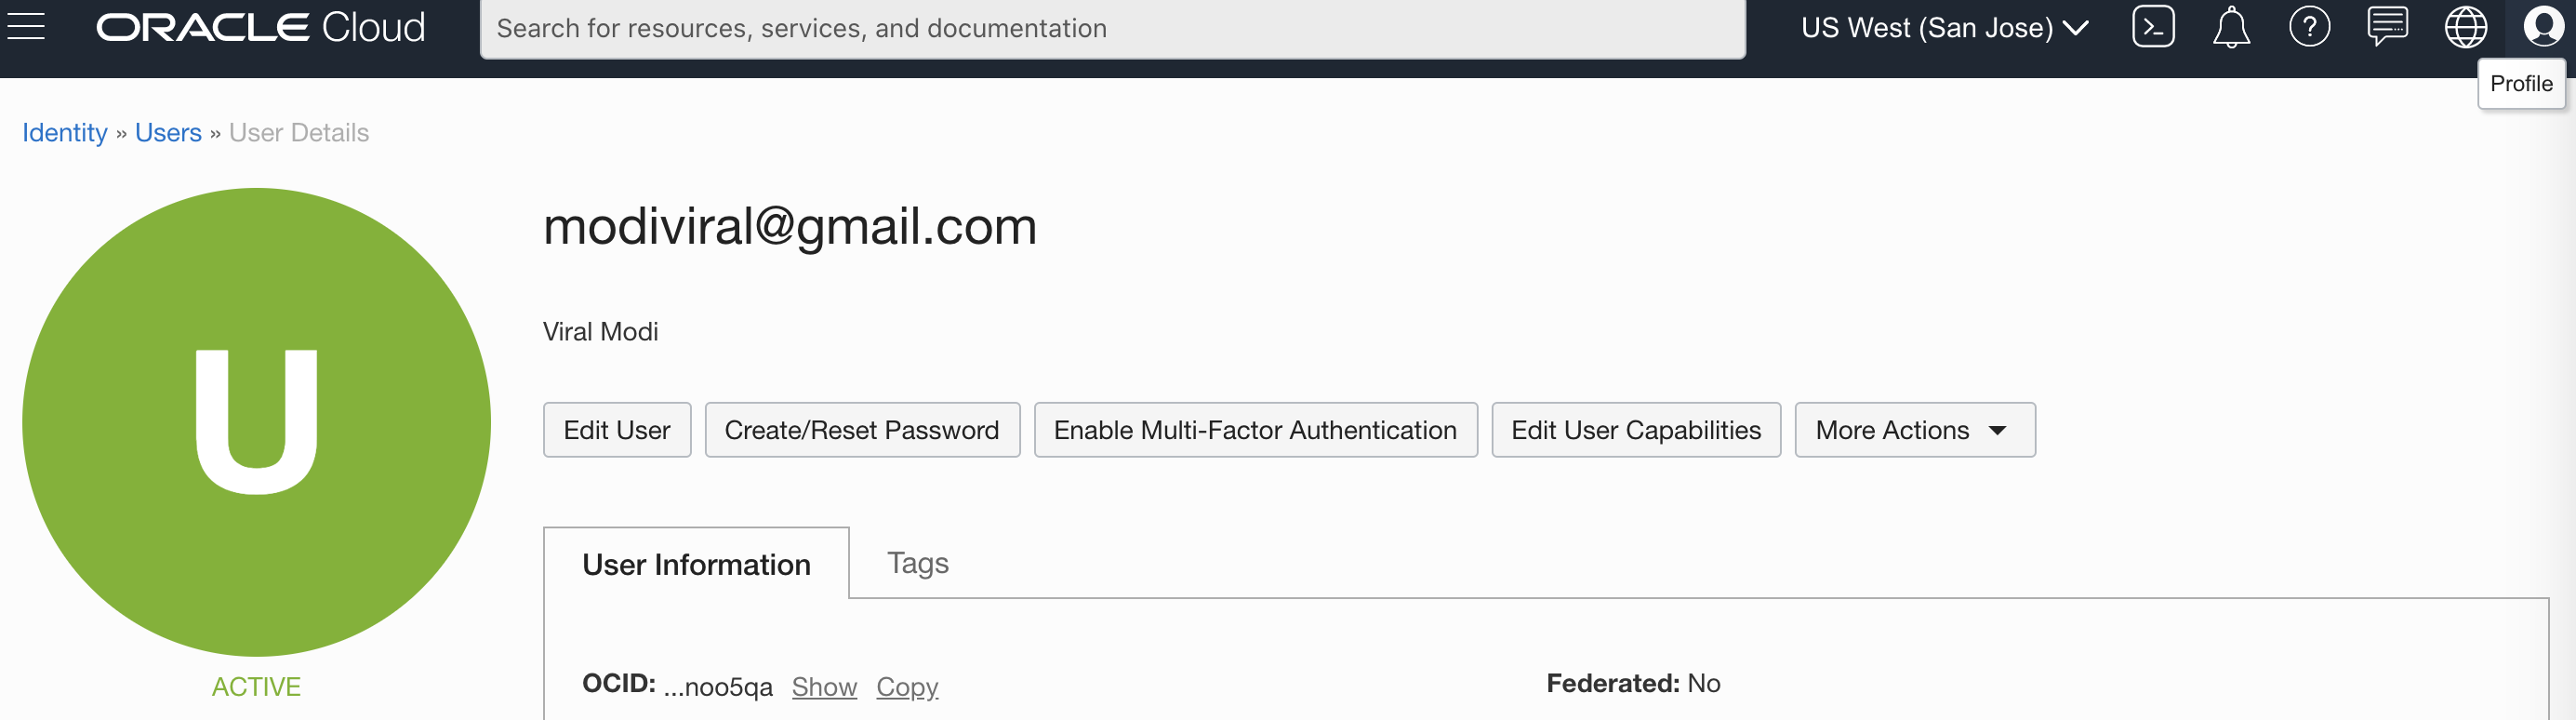Focus the resources search field
This screenshot has width=2576, height=720.
(x=1112, y=28)
